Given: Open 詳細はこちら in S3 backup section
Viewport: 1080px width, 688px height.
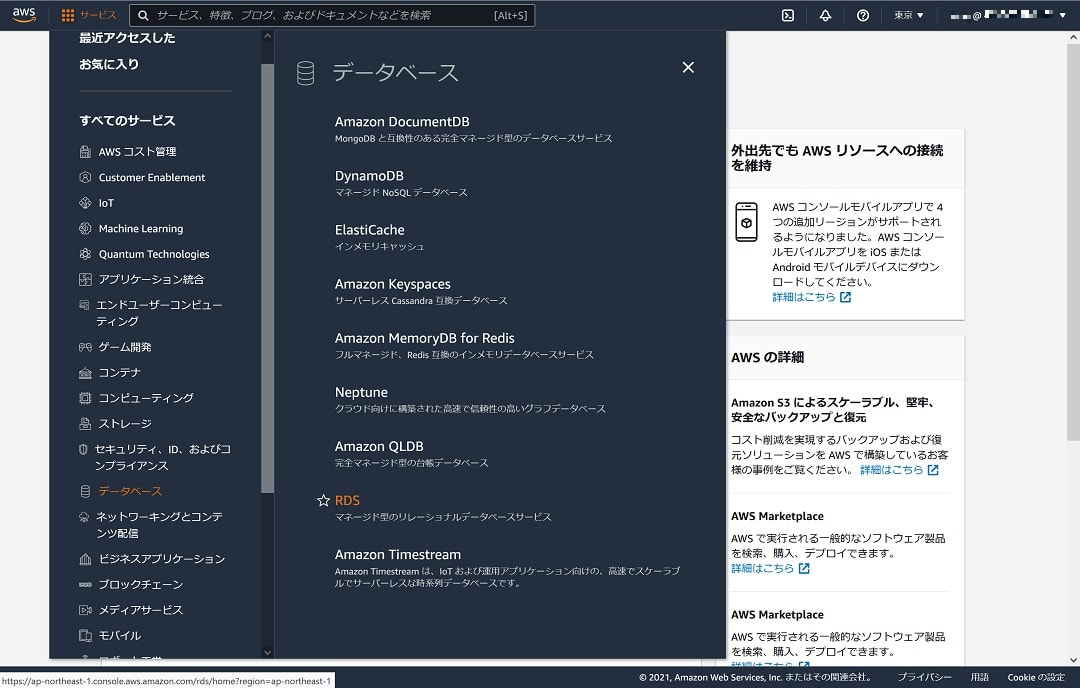Looking at the screenshot, I should tap(899, 470).
